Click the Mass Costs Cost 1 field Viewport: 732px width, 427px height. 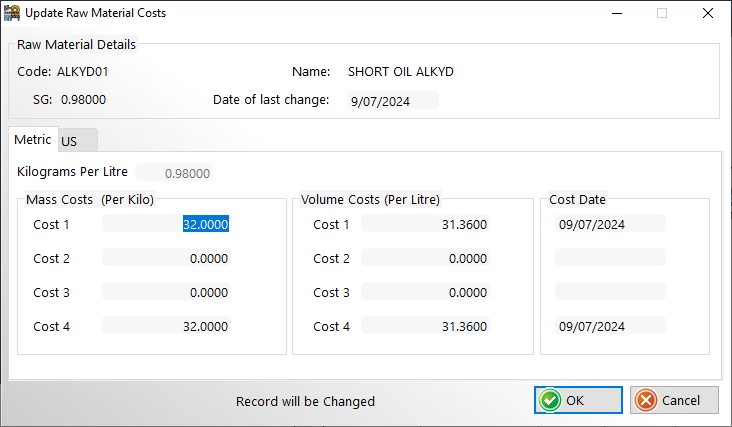(x=166, y=224)
